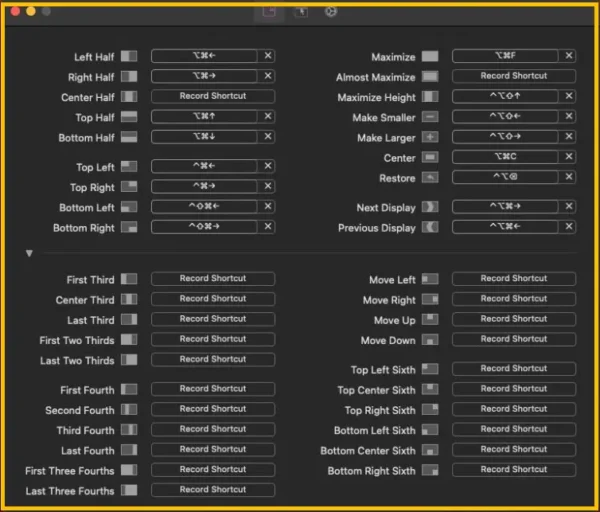
Task: Click the Right Half window icon
Action: point(129,77)
